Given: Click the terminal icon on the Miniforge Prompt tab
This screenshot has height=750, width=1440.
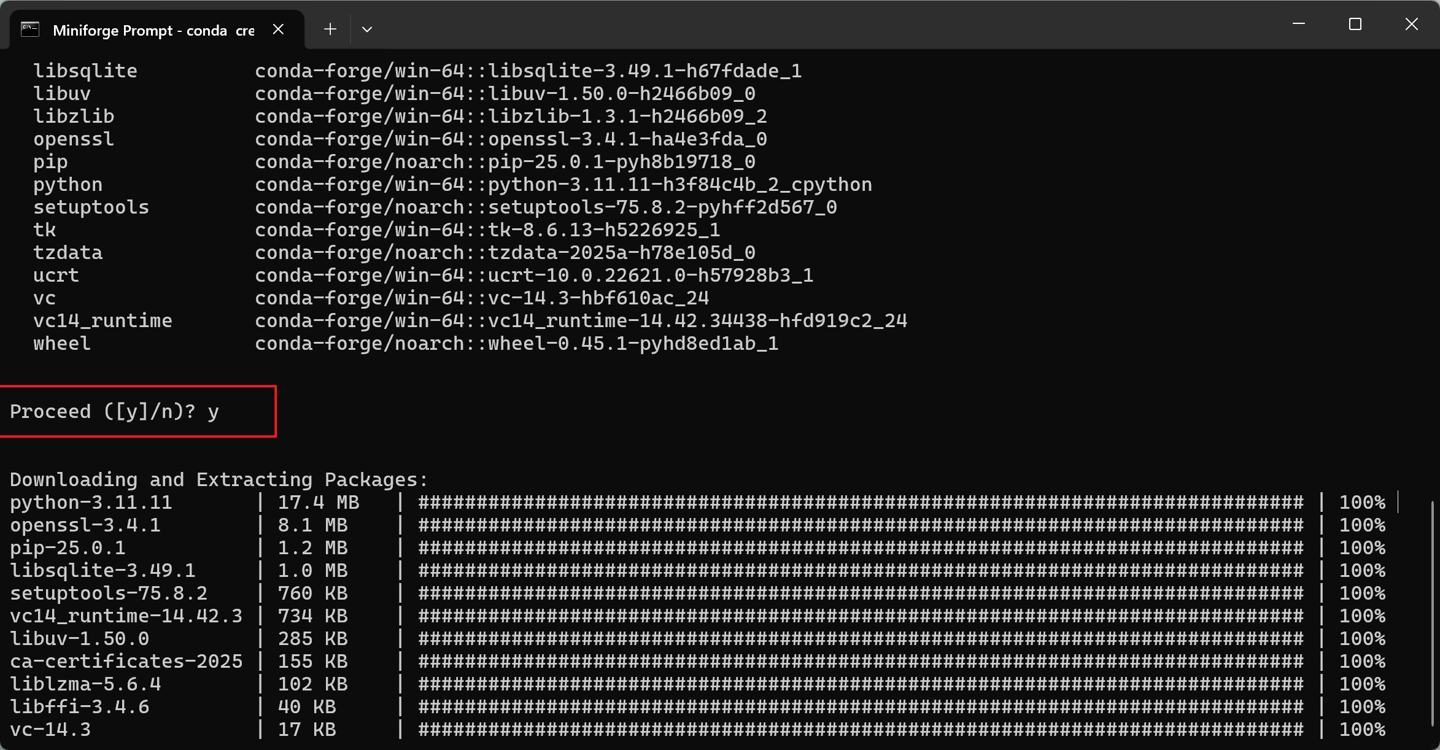Looking at the screenshot, I should click(30, 30).
